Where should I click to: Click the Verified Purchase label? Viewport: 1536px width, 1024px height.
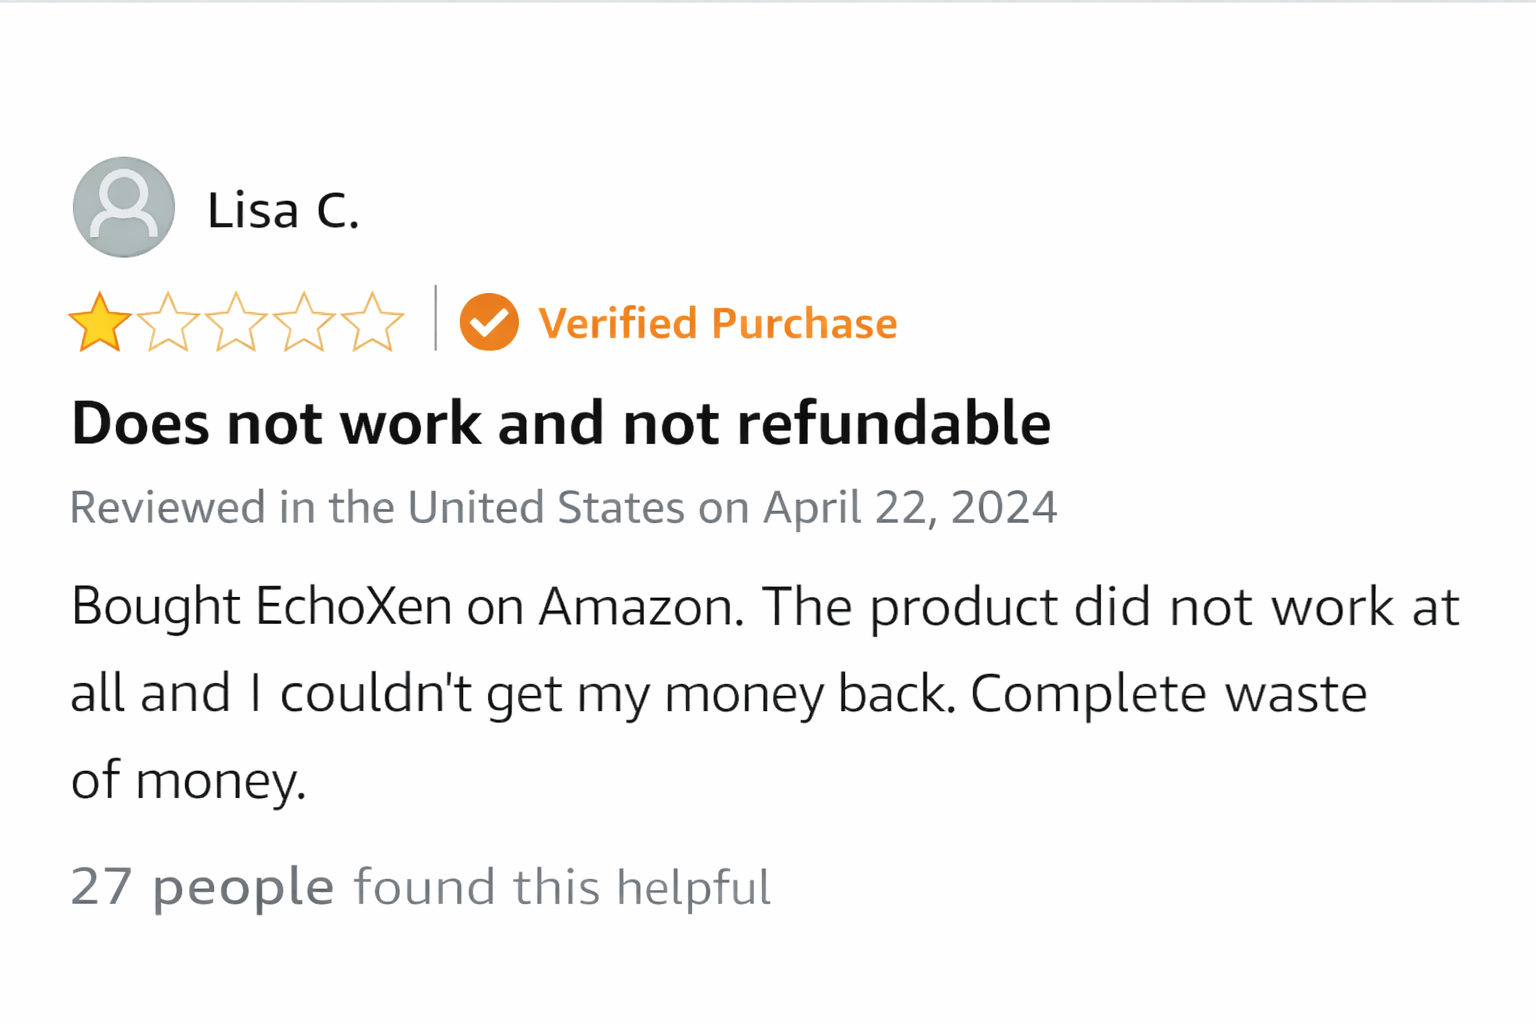click(x=717, y=323)
